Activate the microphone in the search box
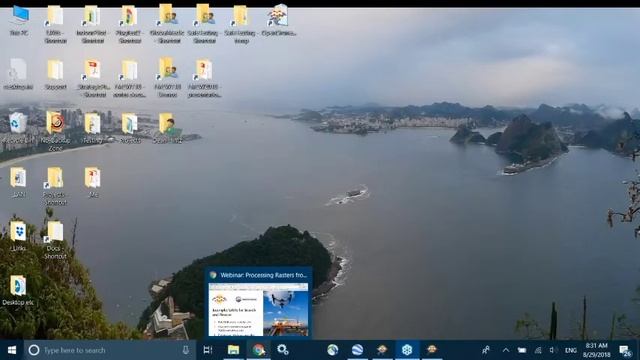 click(185, 350)
